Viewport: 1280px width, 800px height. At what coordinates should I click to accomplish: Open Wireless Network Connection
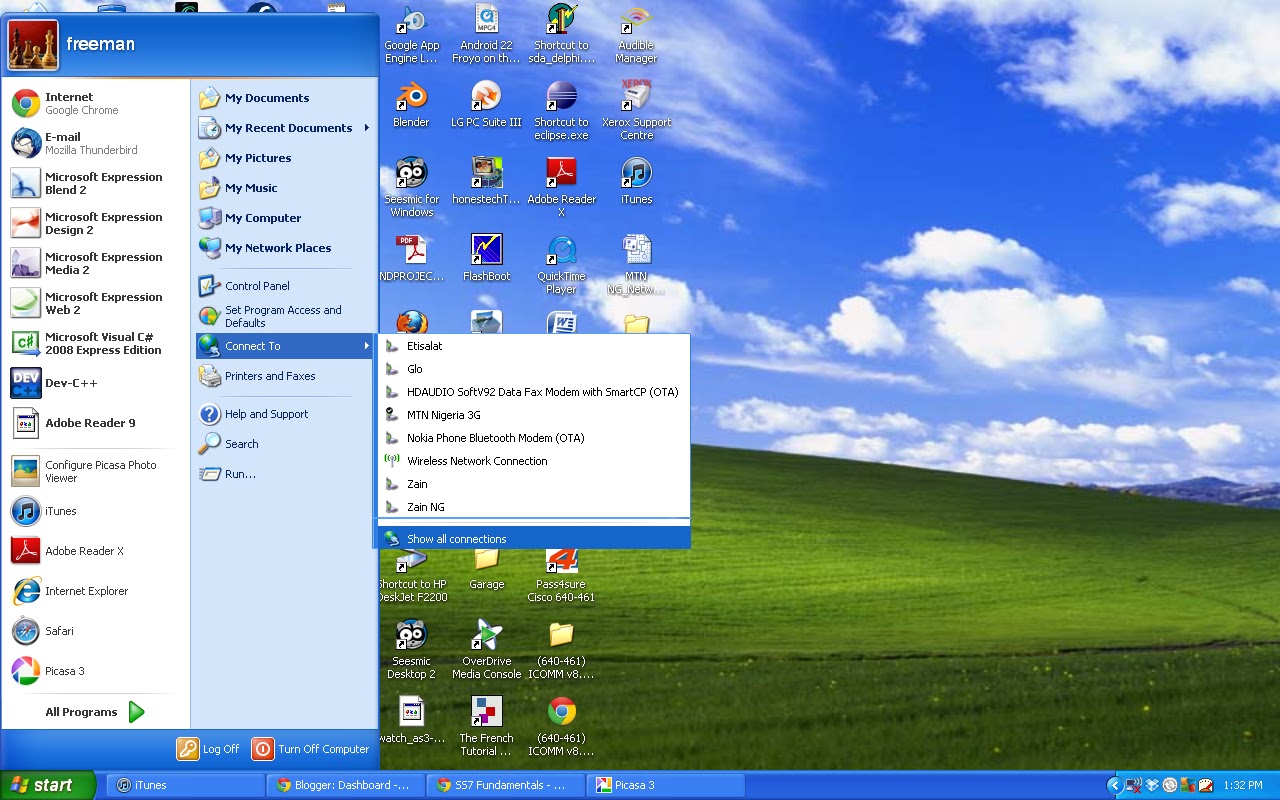point(534,461)
